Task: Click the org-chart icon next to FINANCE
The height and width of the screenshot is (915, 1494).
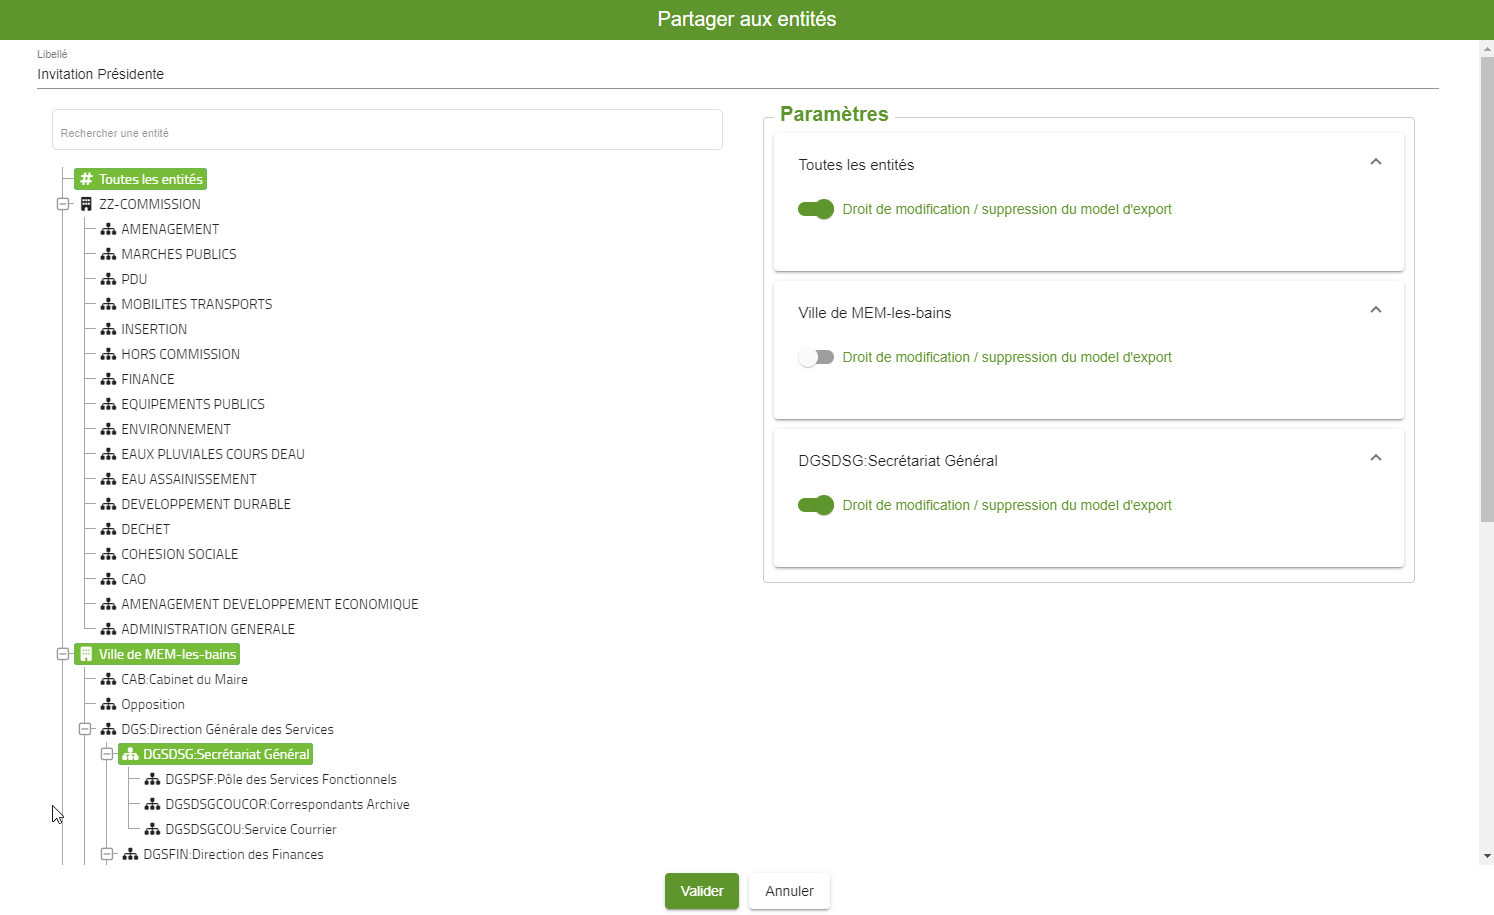Action: coord(108,379)
